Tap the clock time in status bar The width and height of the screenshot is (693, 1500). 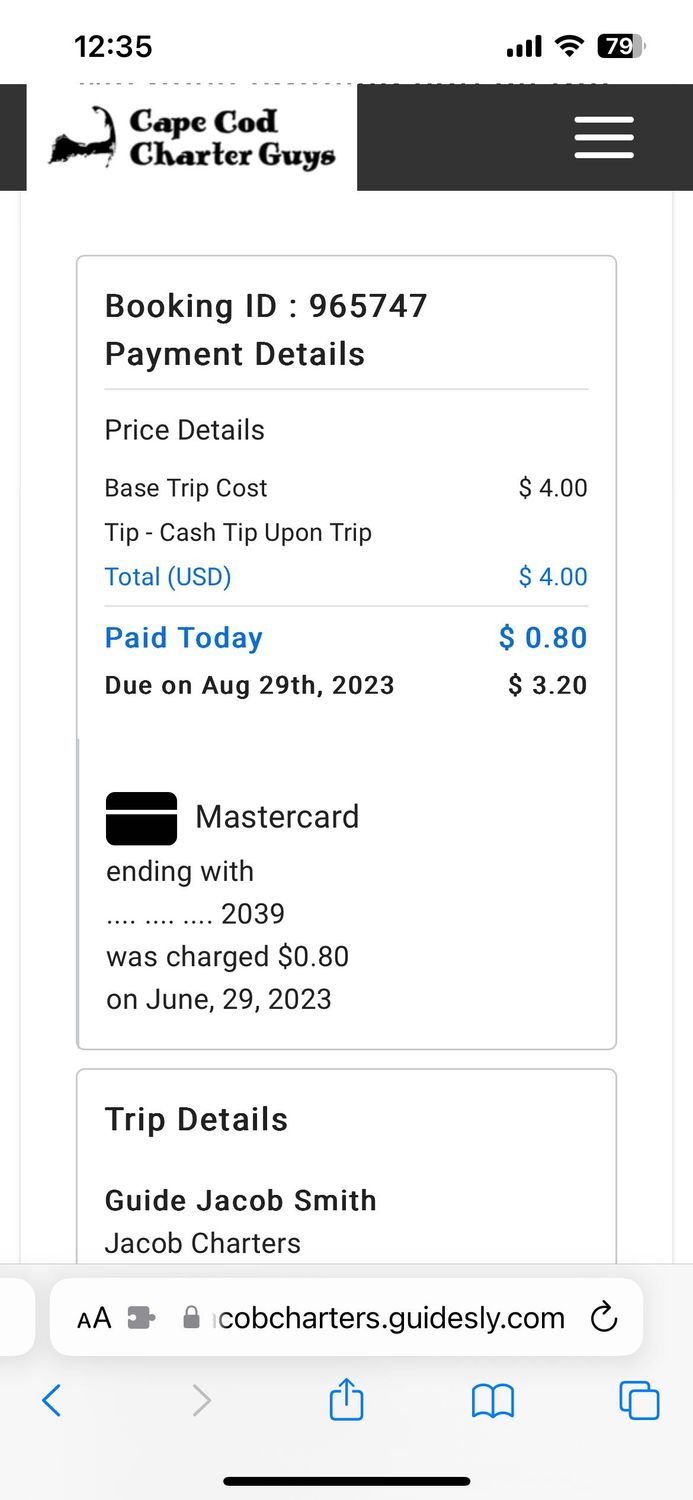point(113,46)
